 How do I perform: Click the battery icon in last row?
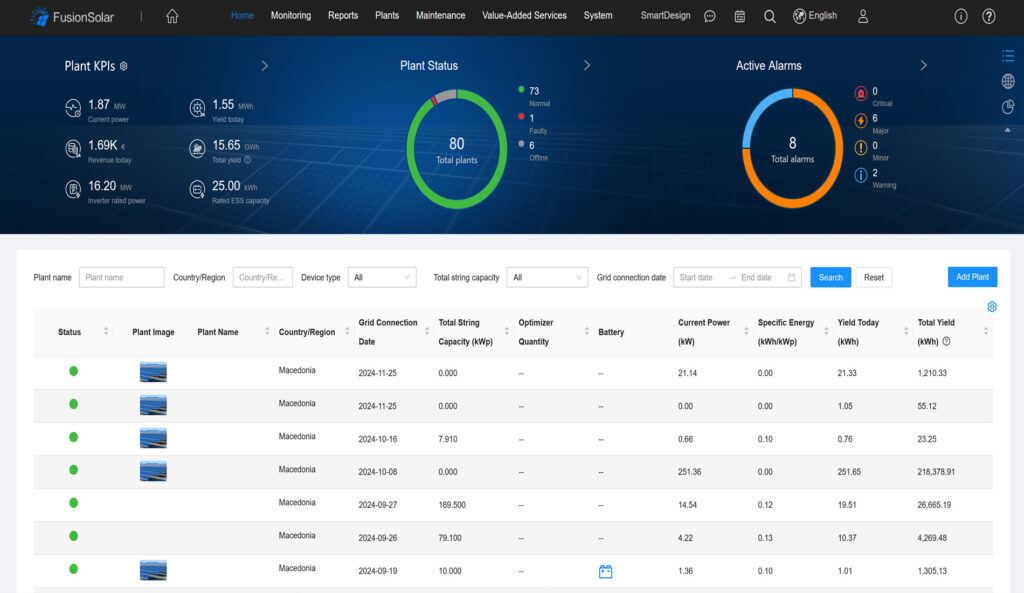pos(605,572)
